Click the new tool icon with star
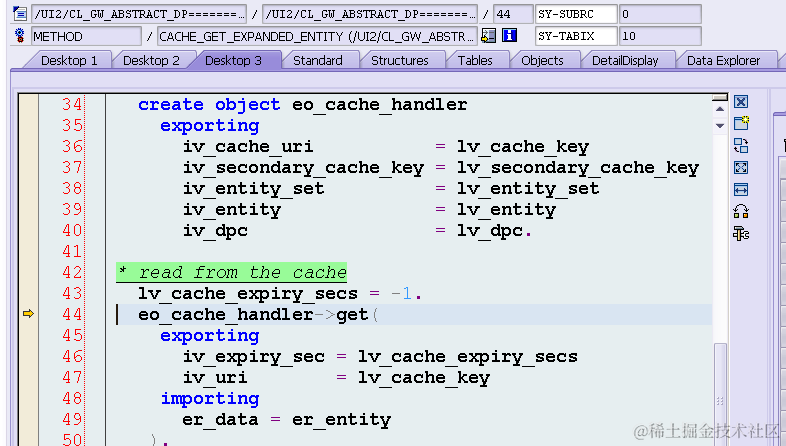This screenshot has width=786, height=446. coord(741,123)
